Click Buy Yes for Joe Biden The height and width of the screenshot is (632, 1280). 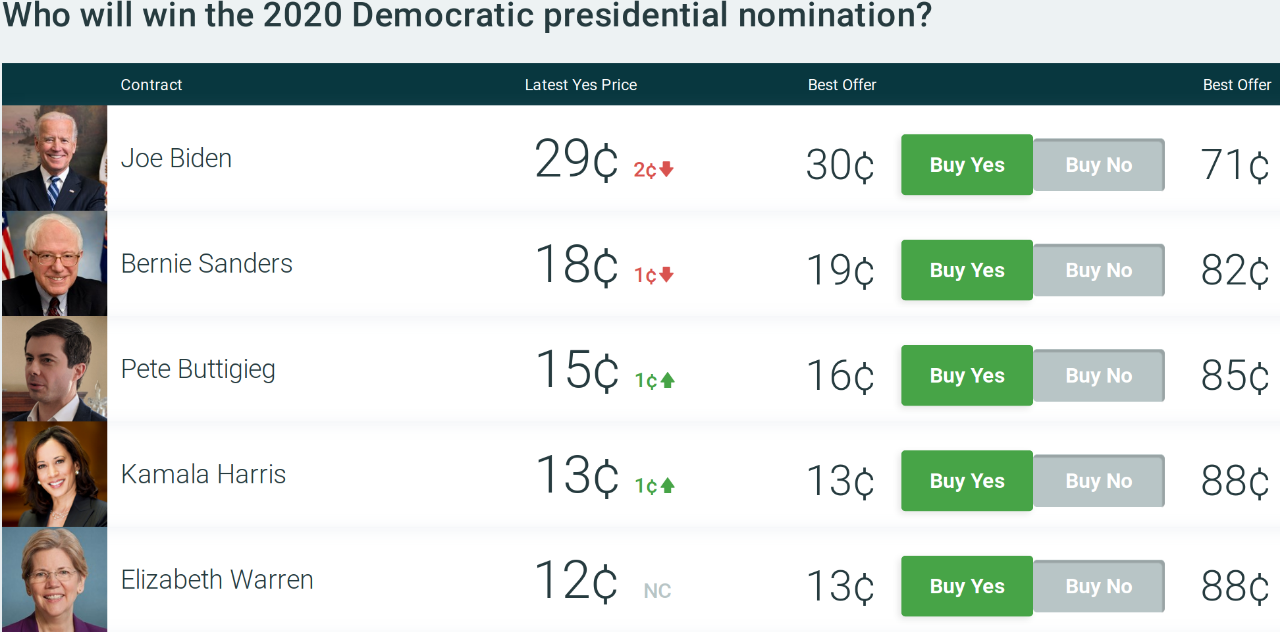[x=966, y=165]
